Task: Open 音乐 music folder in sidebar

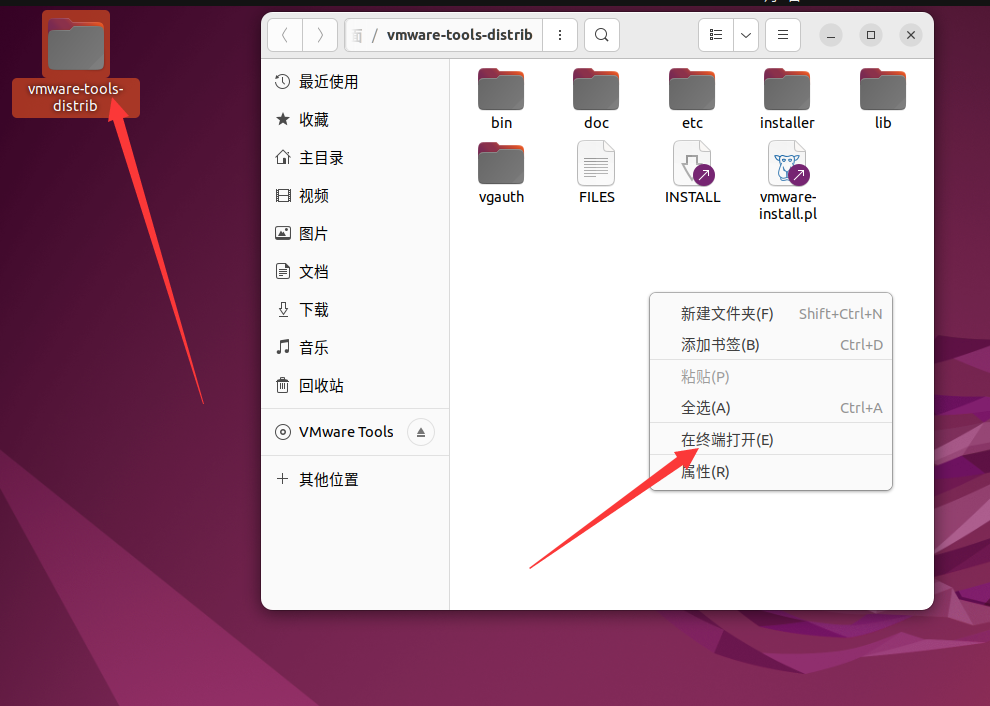Action: (x=355, y=347)
